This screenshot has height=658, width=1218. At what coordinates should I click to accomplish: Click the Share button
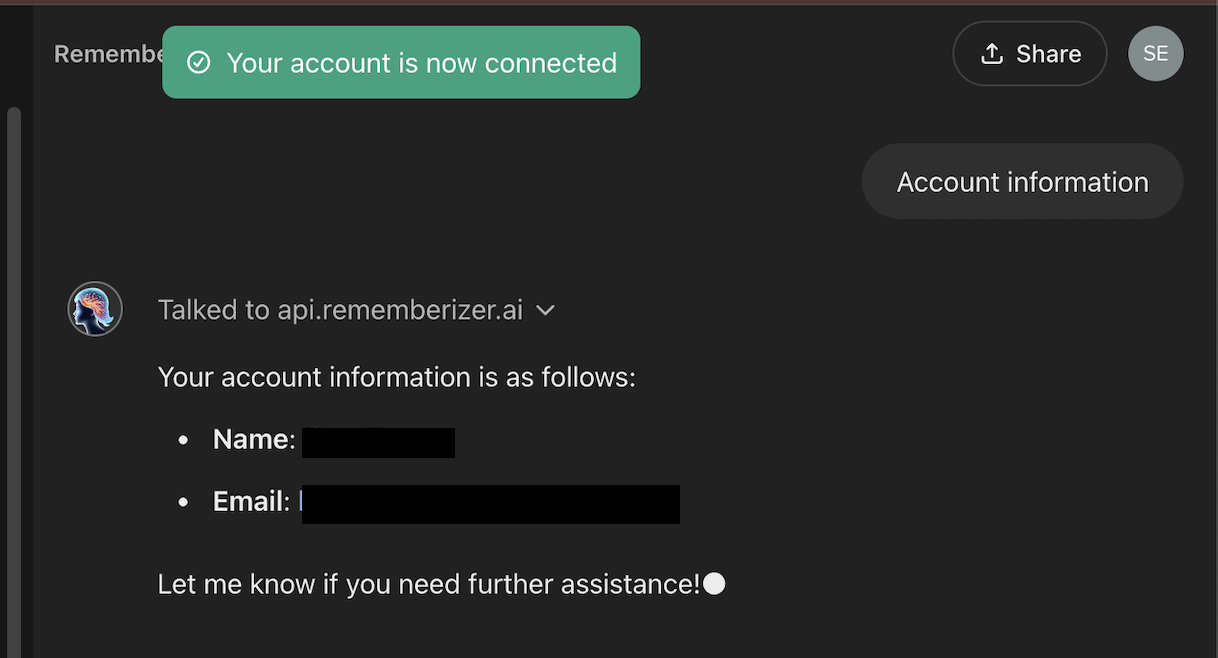(x=1030, y=53)
